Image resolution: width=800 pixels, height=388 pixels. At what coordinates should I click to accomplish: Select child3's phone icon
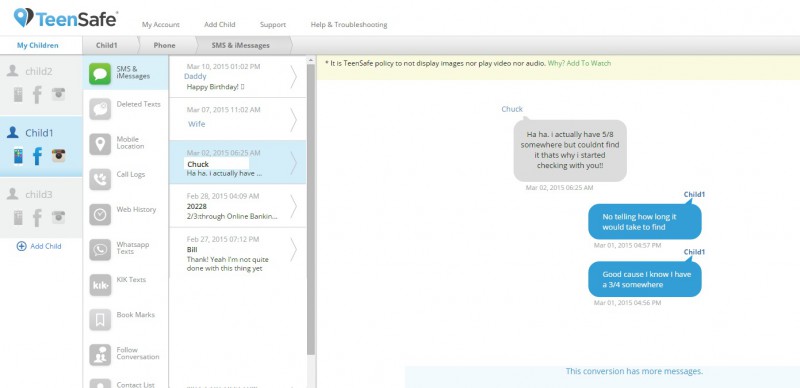[18, 217]
